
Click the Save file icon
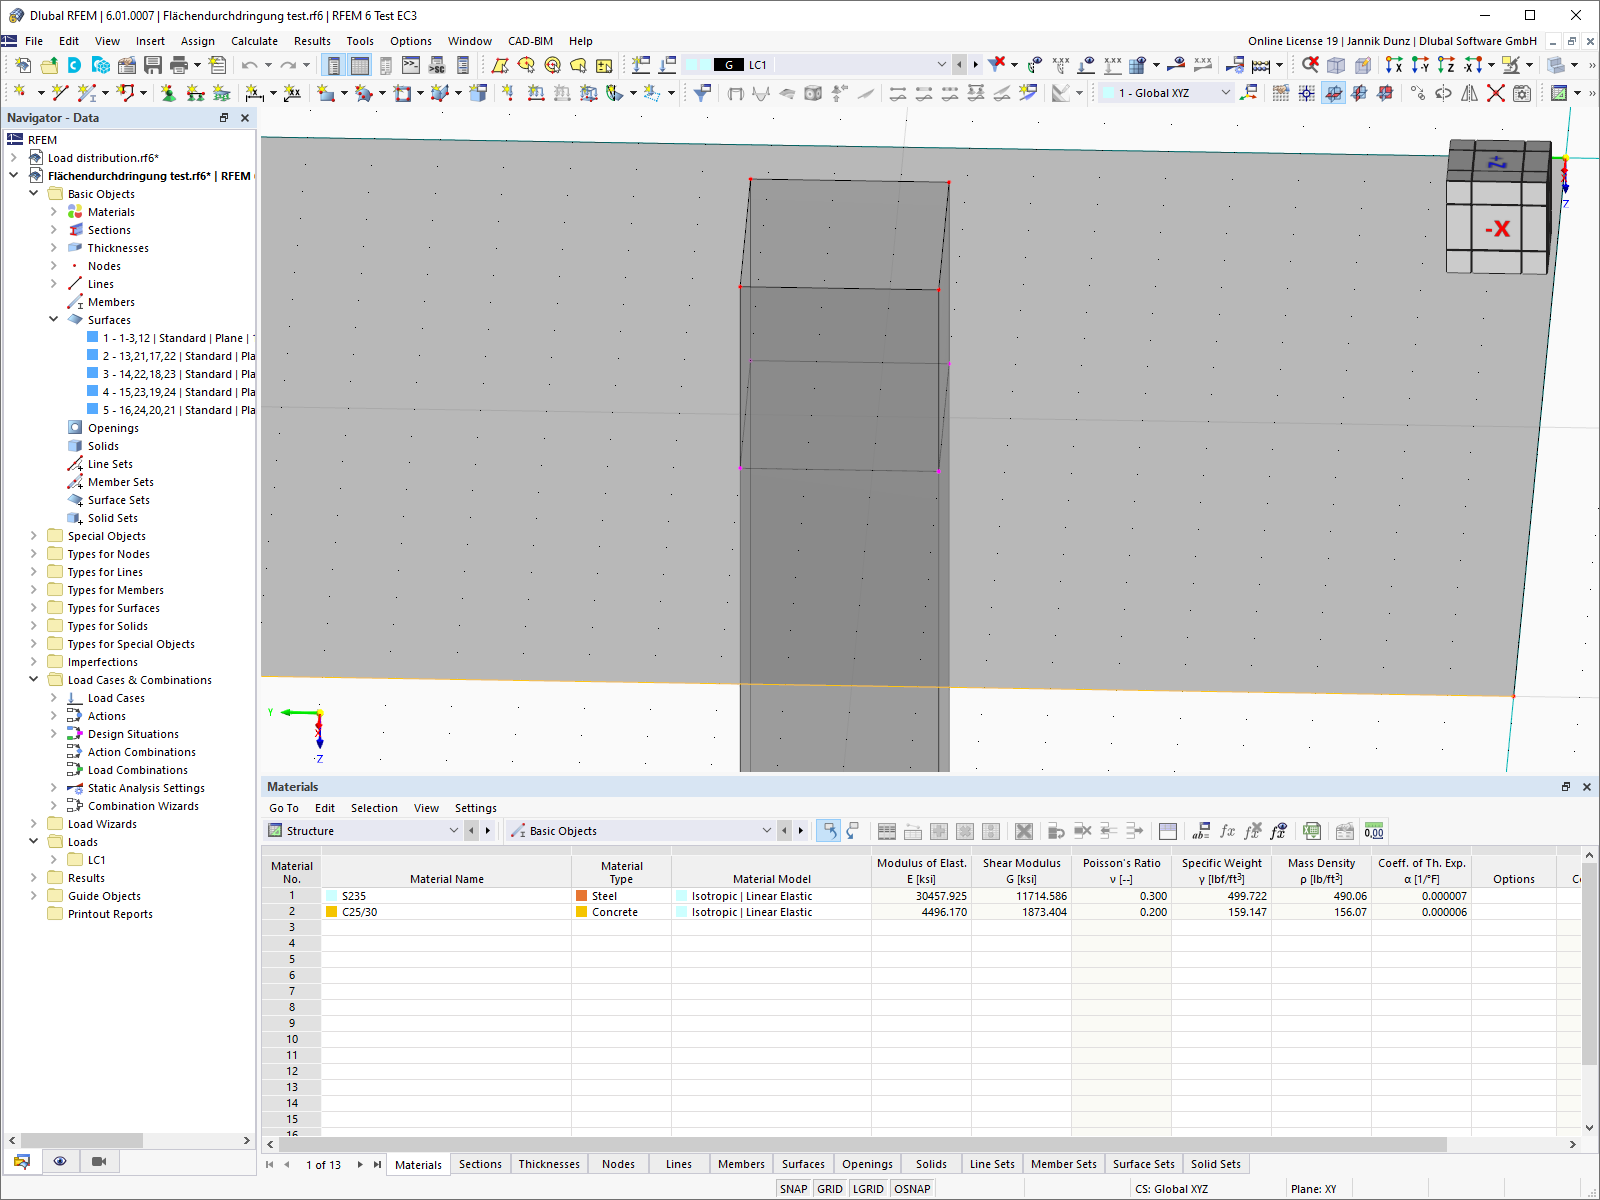153,65
